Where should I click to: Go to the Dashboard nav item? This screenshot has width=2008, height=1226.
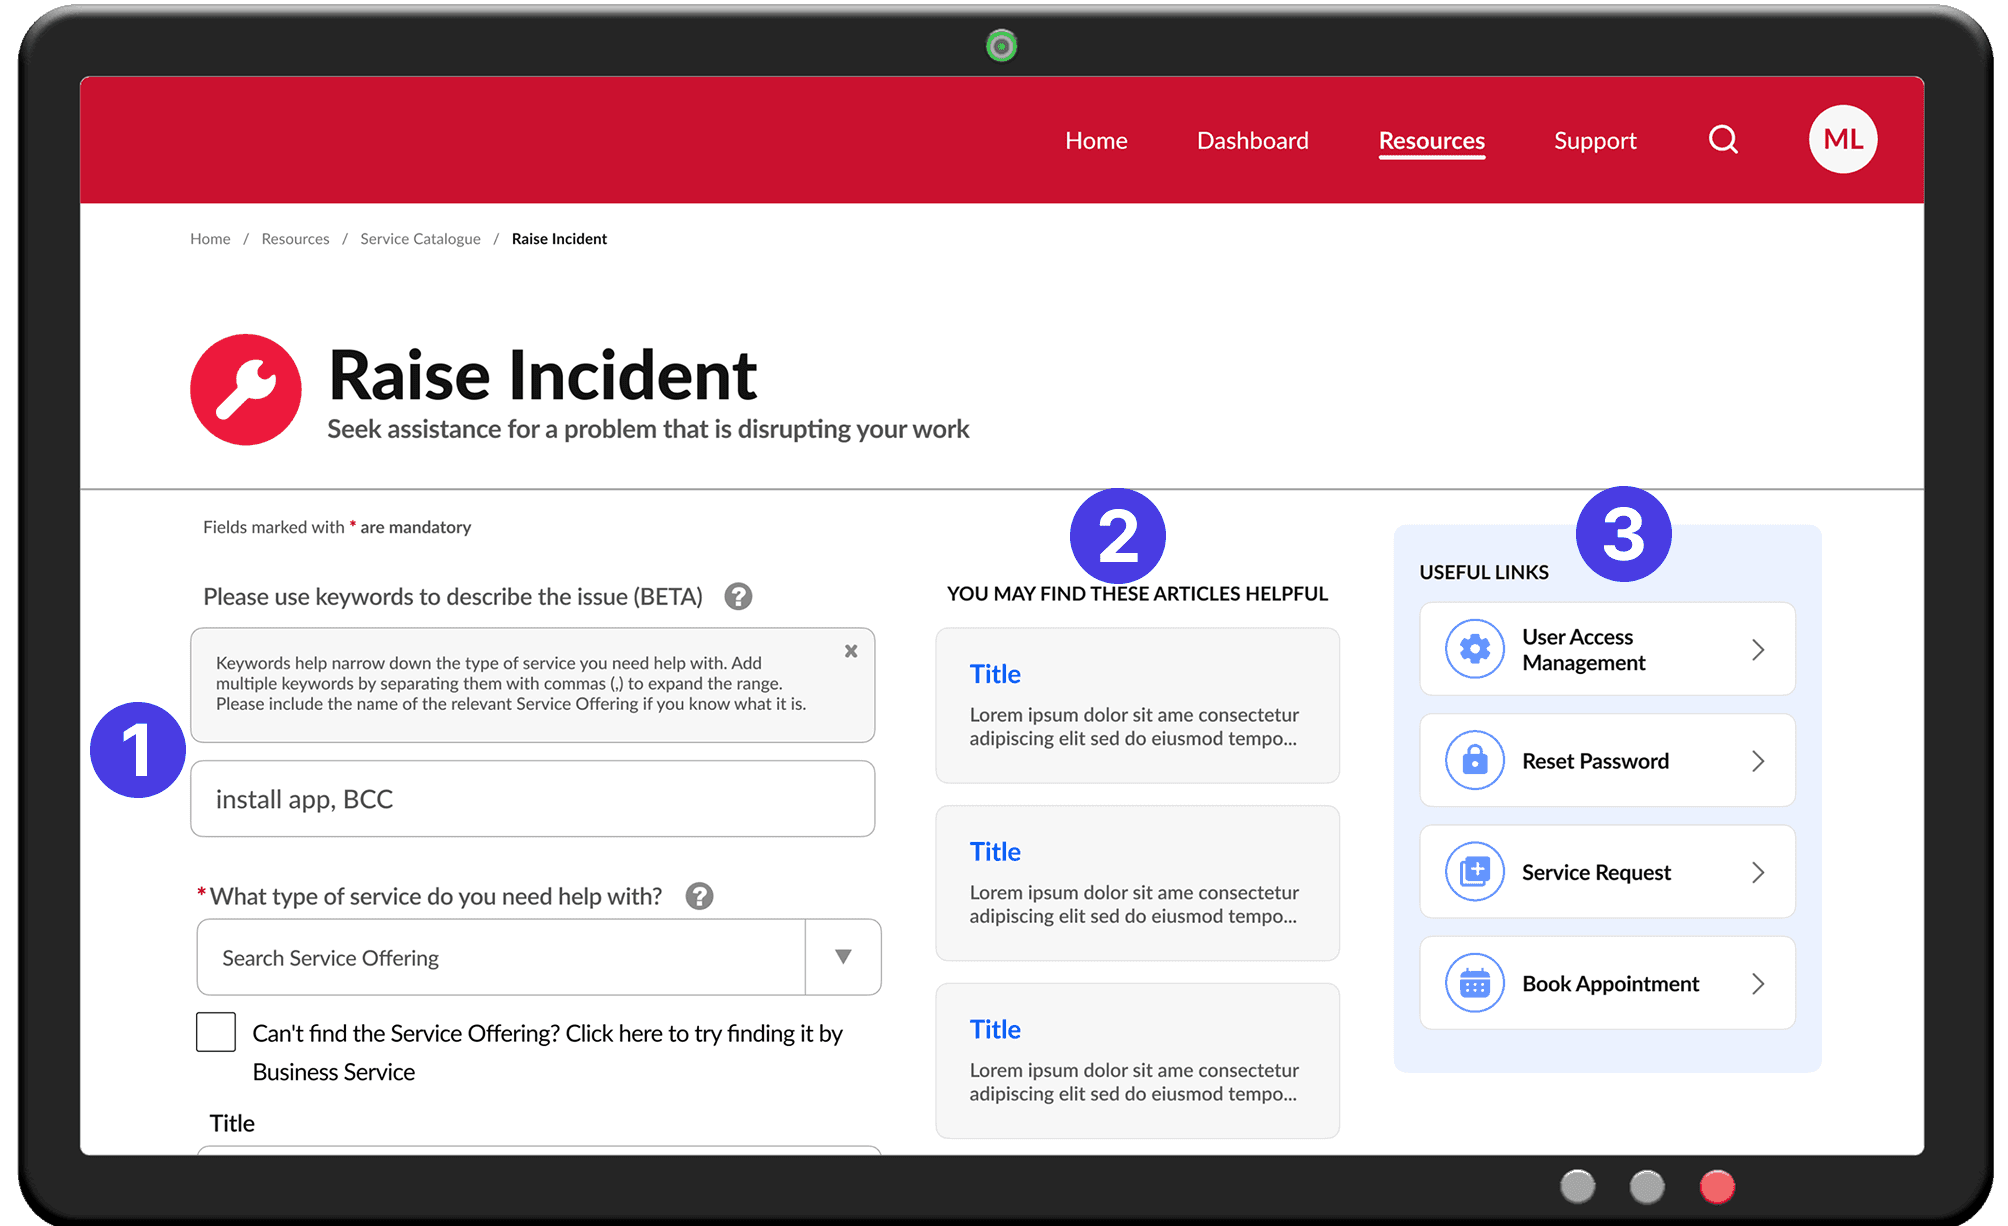coord(1252,141)
